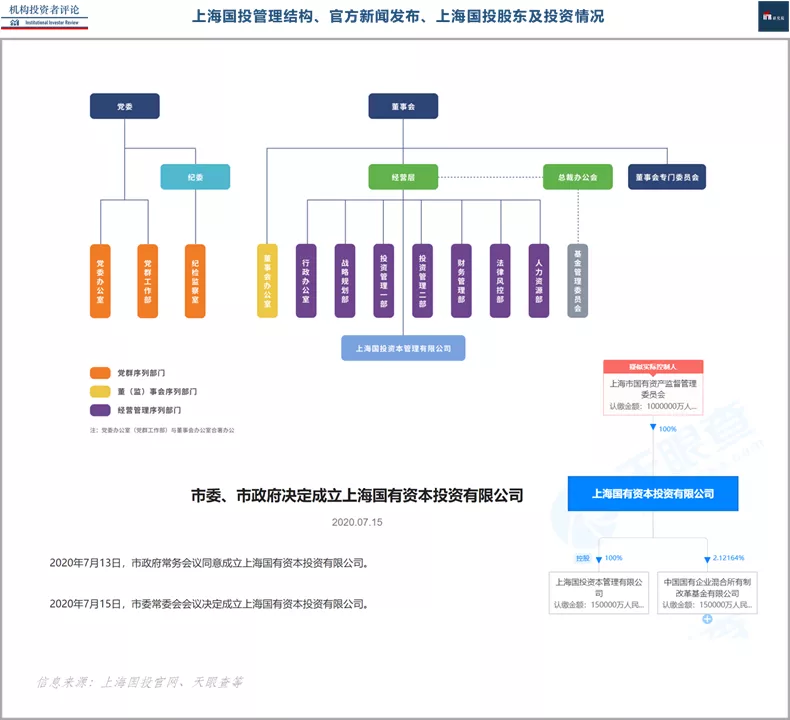Open the 中国国有企业混合所有制改革基金有限公司 card
Screen dimensions: 790x720
pos(707,593)
